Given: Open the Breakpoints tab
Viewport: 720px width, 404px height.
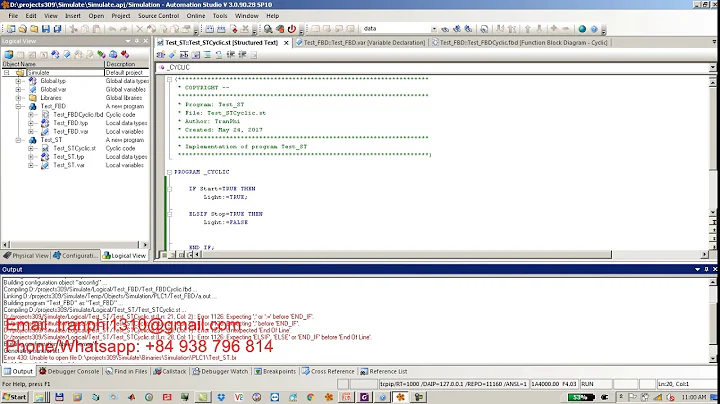Looking at the screenshot, I should pos(276,371).
